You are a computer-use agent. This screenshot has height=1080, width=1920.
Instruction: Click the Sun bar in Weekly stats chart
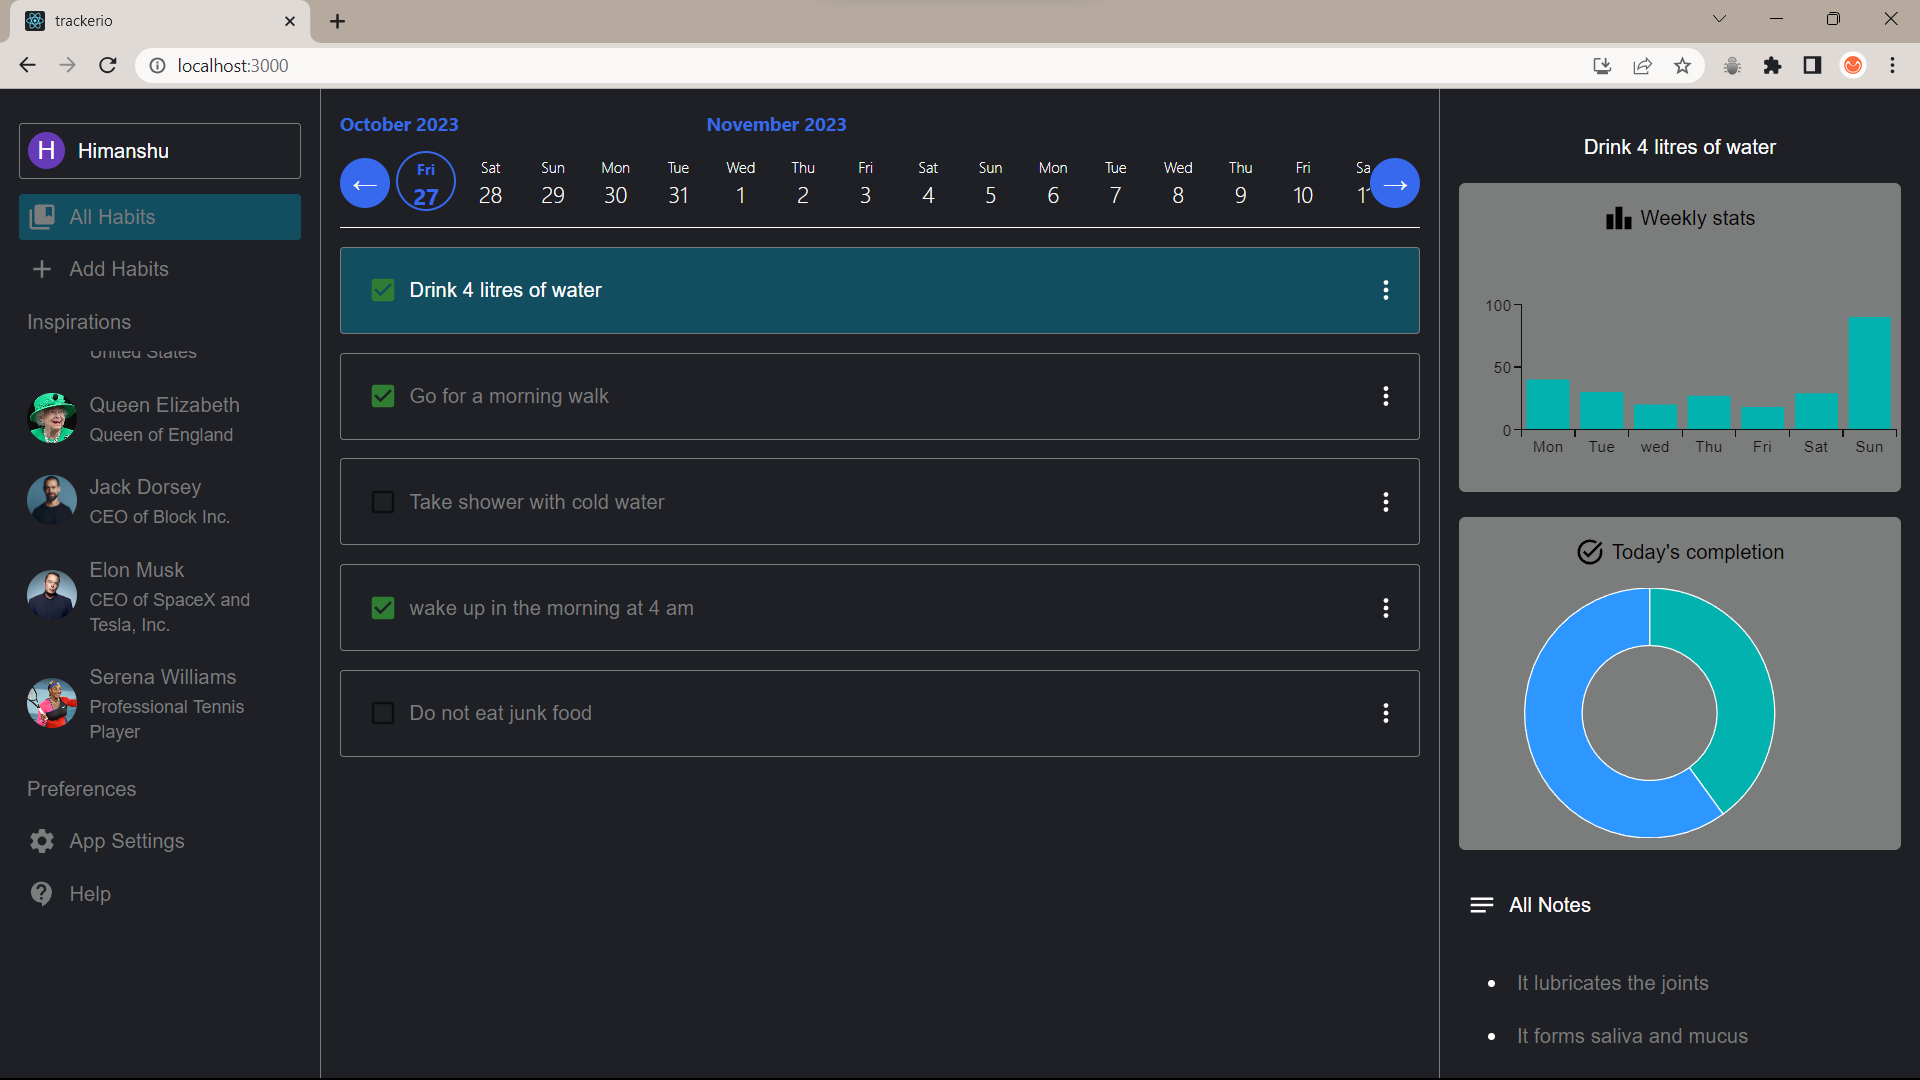pyautogui.click(x=1869, y=374)
